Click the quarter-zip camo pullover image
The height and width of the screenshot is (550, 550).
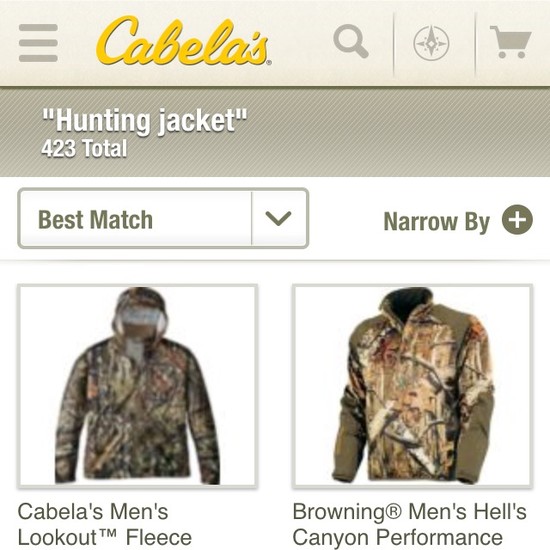tap(413, 385)
